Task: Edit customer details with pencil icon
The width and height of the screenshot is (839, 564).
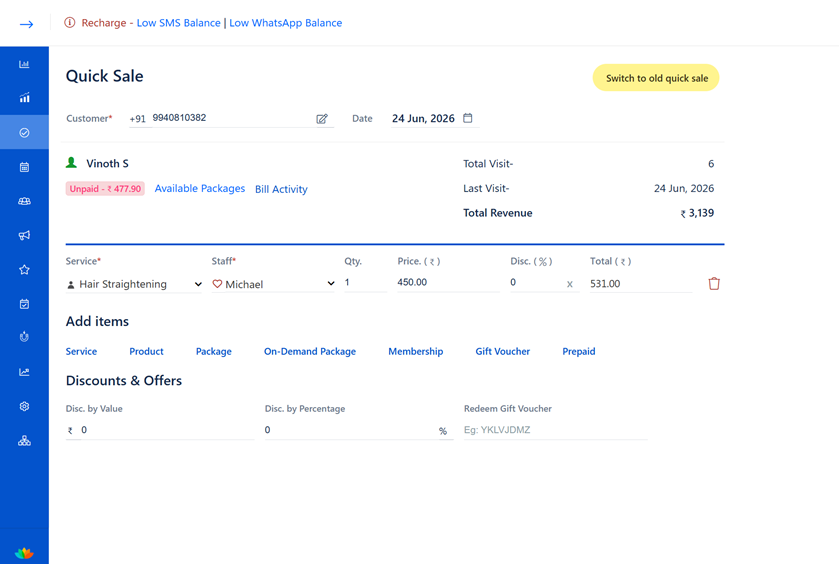Action: tap(322, 119)
